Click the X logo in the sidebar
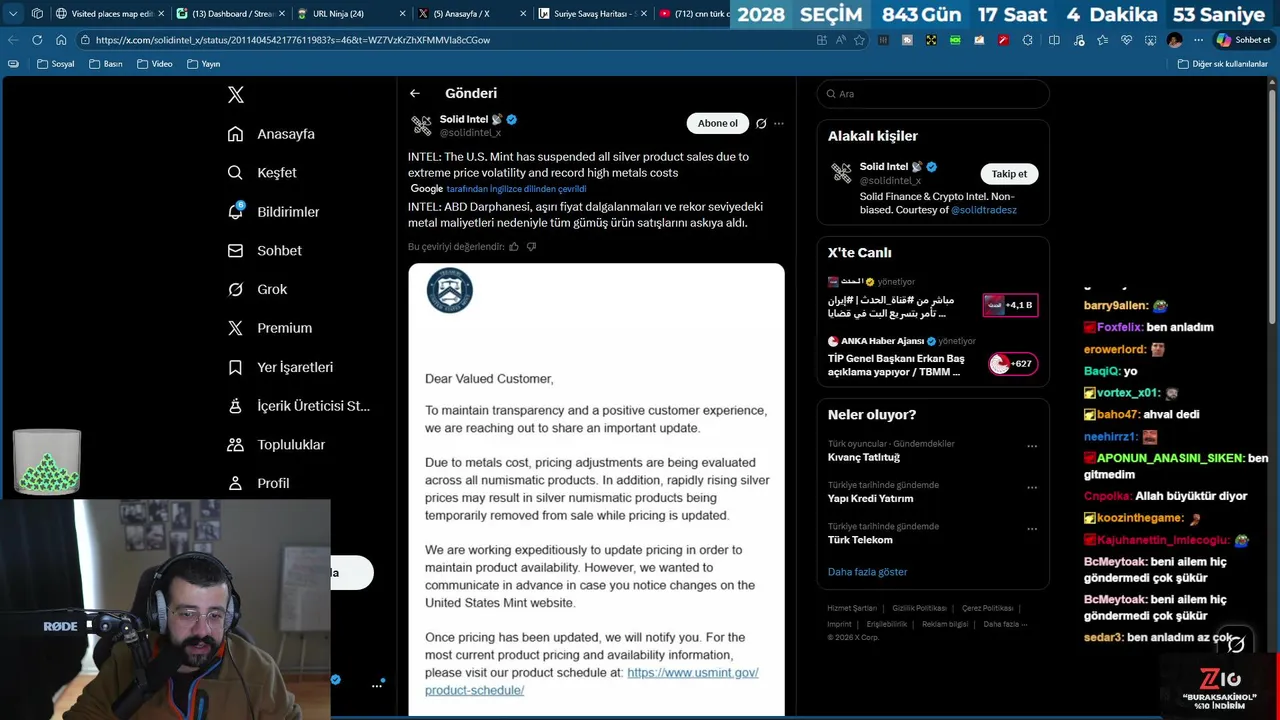This screenshot has width=1280, height=720. pos(236,95)
